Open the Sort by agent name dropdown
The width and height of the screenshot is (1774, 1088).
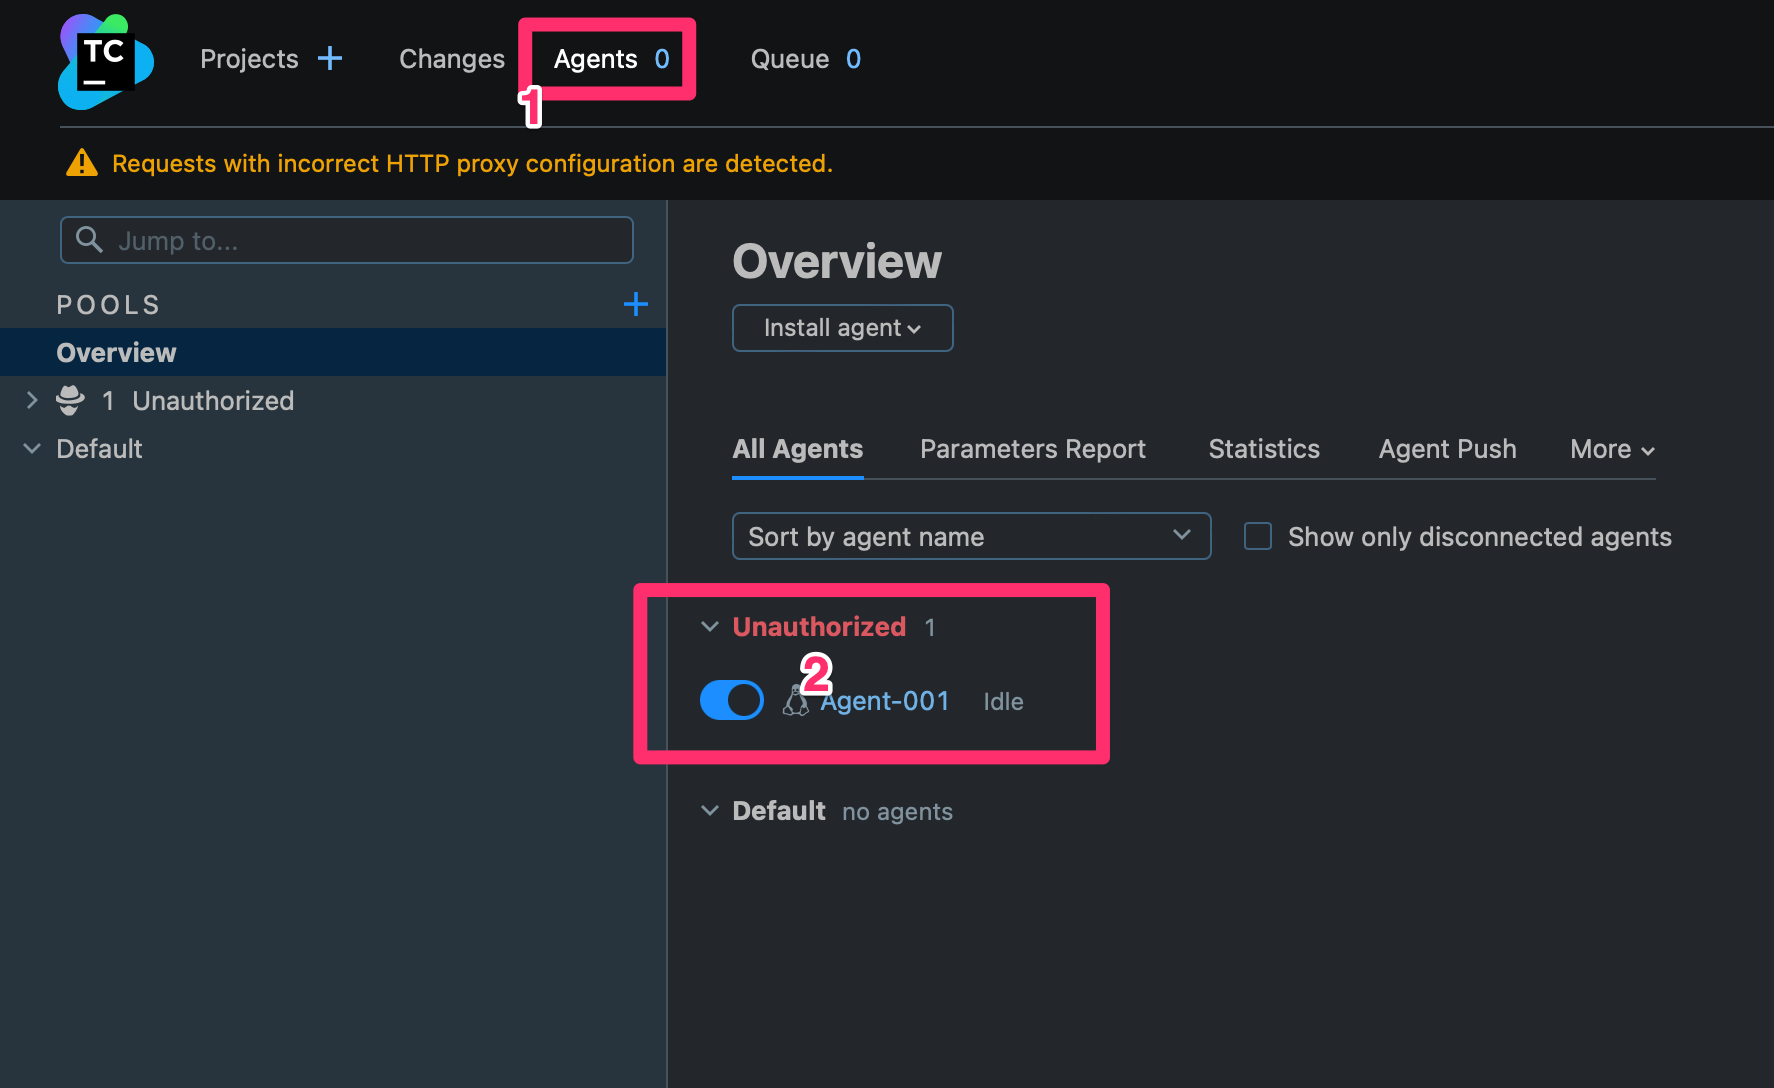[970, 537]
